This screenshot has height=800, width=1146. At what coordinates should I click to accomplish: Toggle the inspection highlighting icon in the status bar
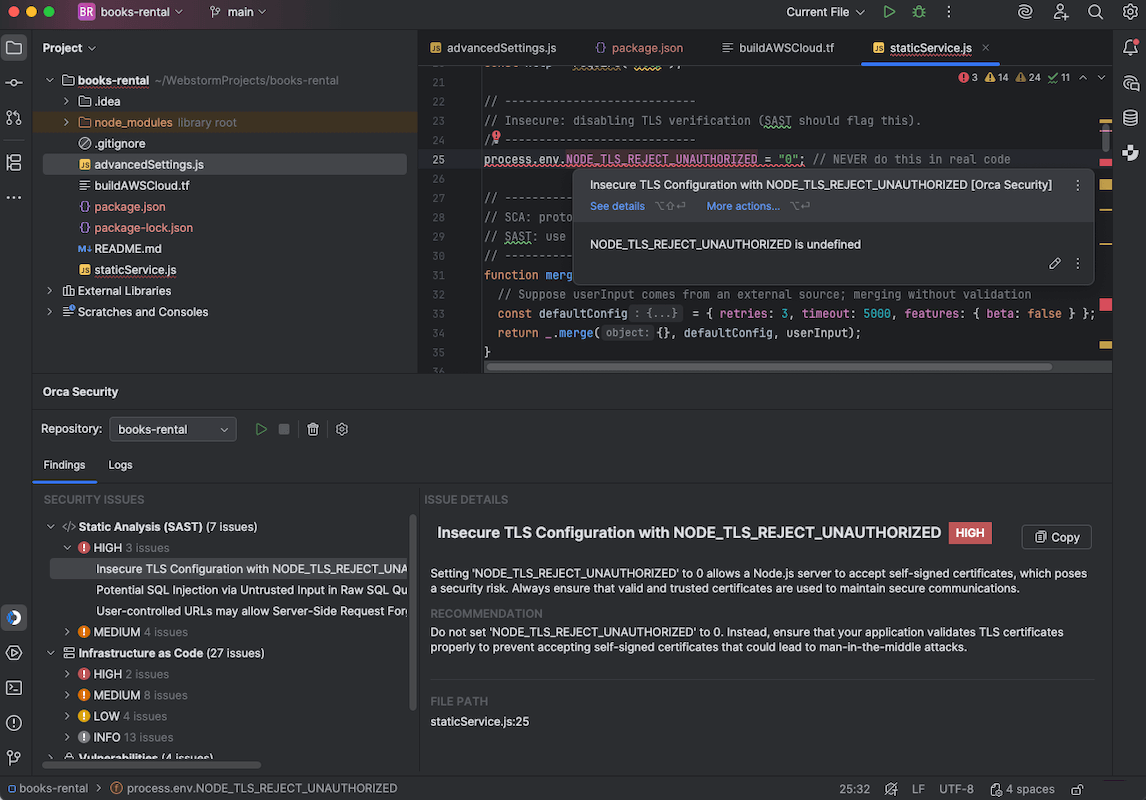[x=891, y=789]
